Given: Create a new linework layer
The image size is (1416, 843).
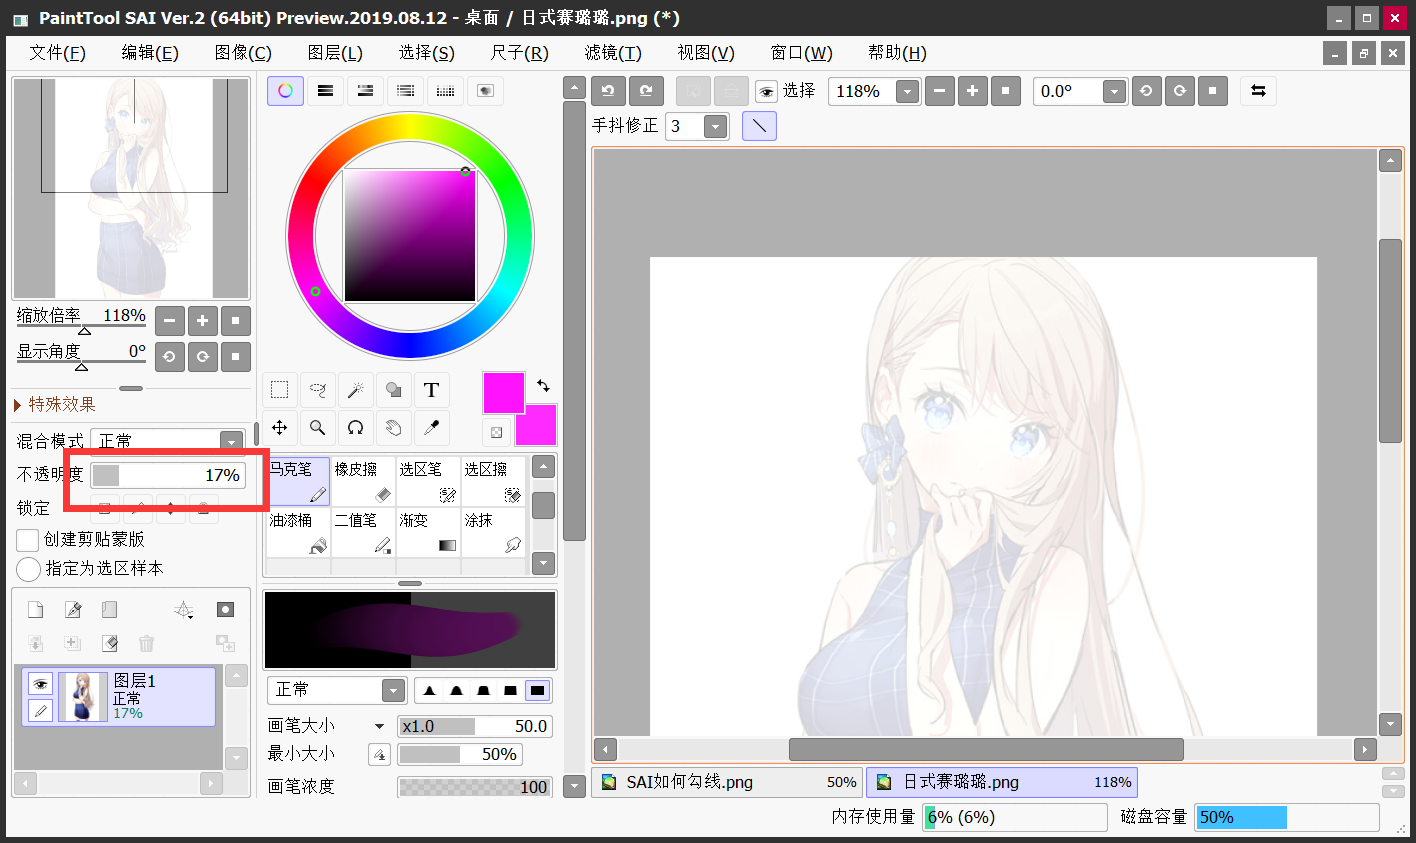Looking at the screenshot, I should click(73, 610).
